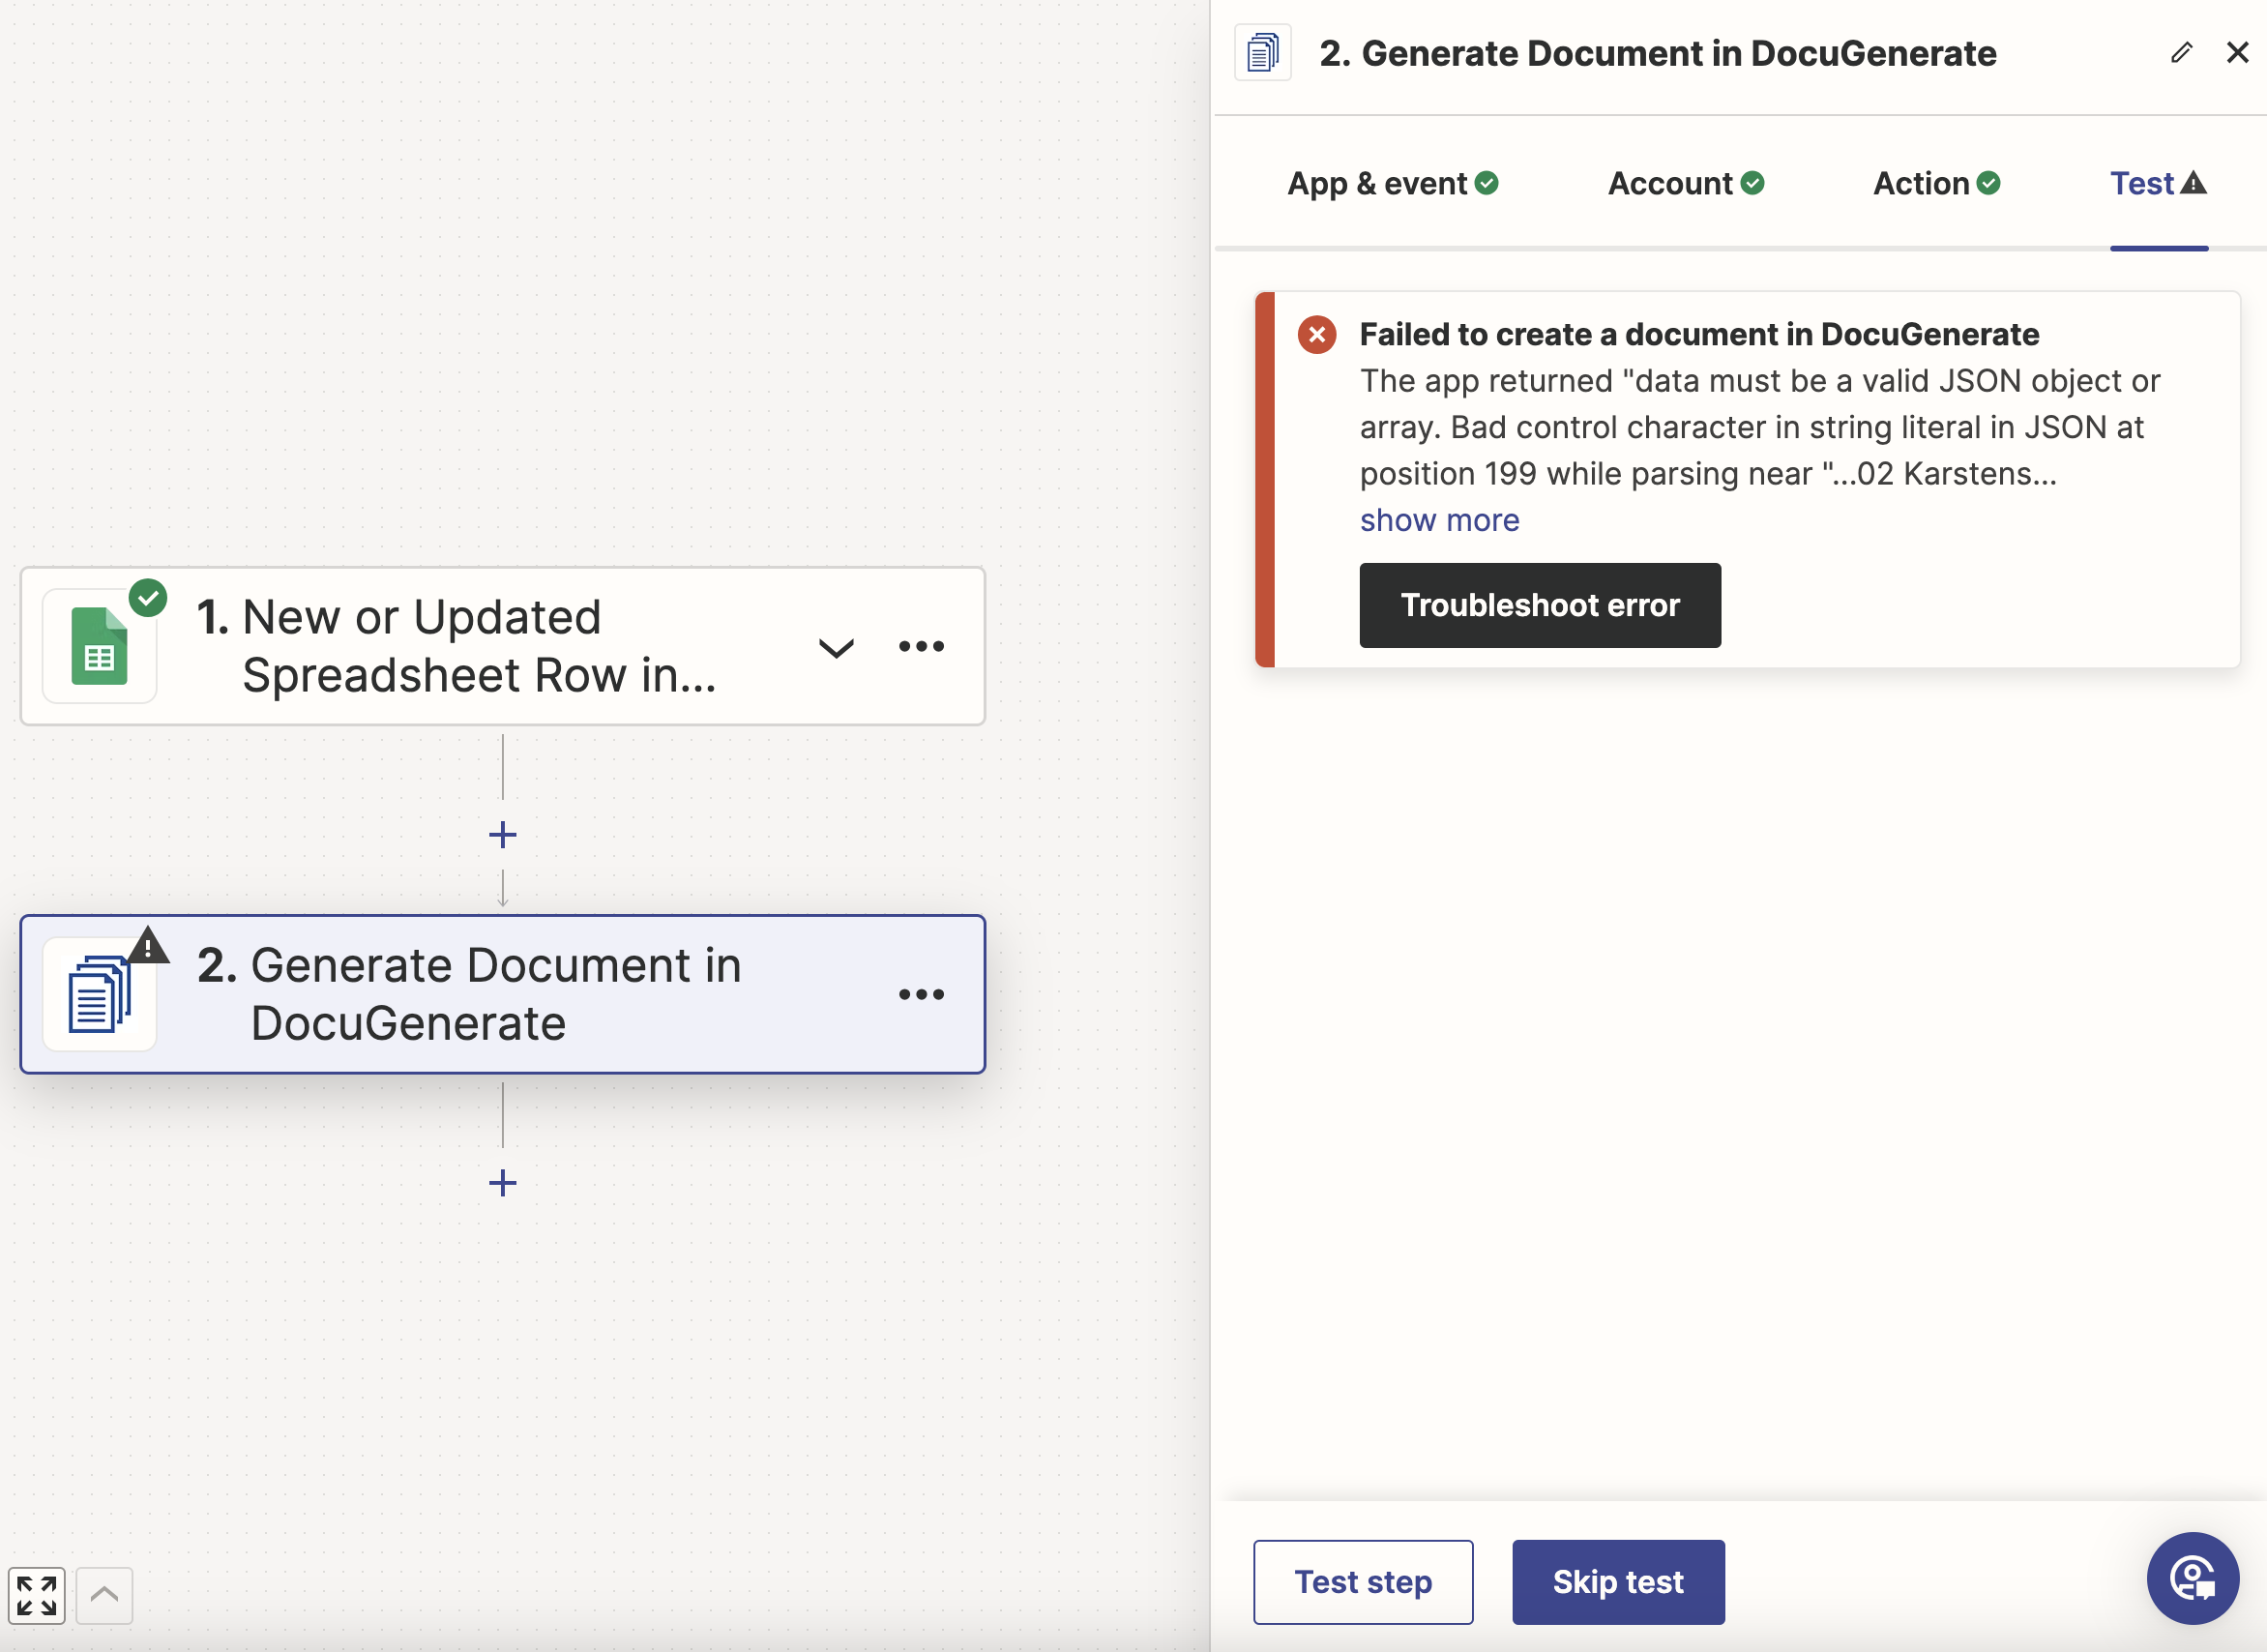
Task: Click the Test step button
Action: point(1362,1582)
